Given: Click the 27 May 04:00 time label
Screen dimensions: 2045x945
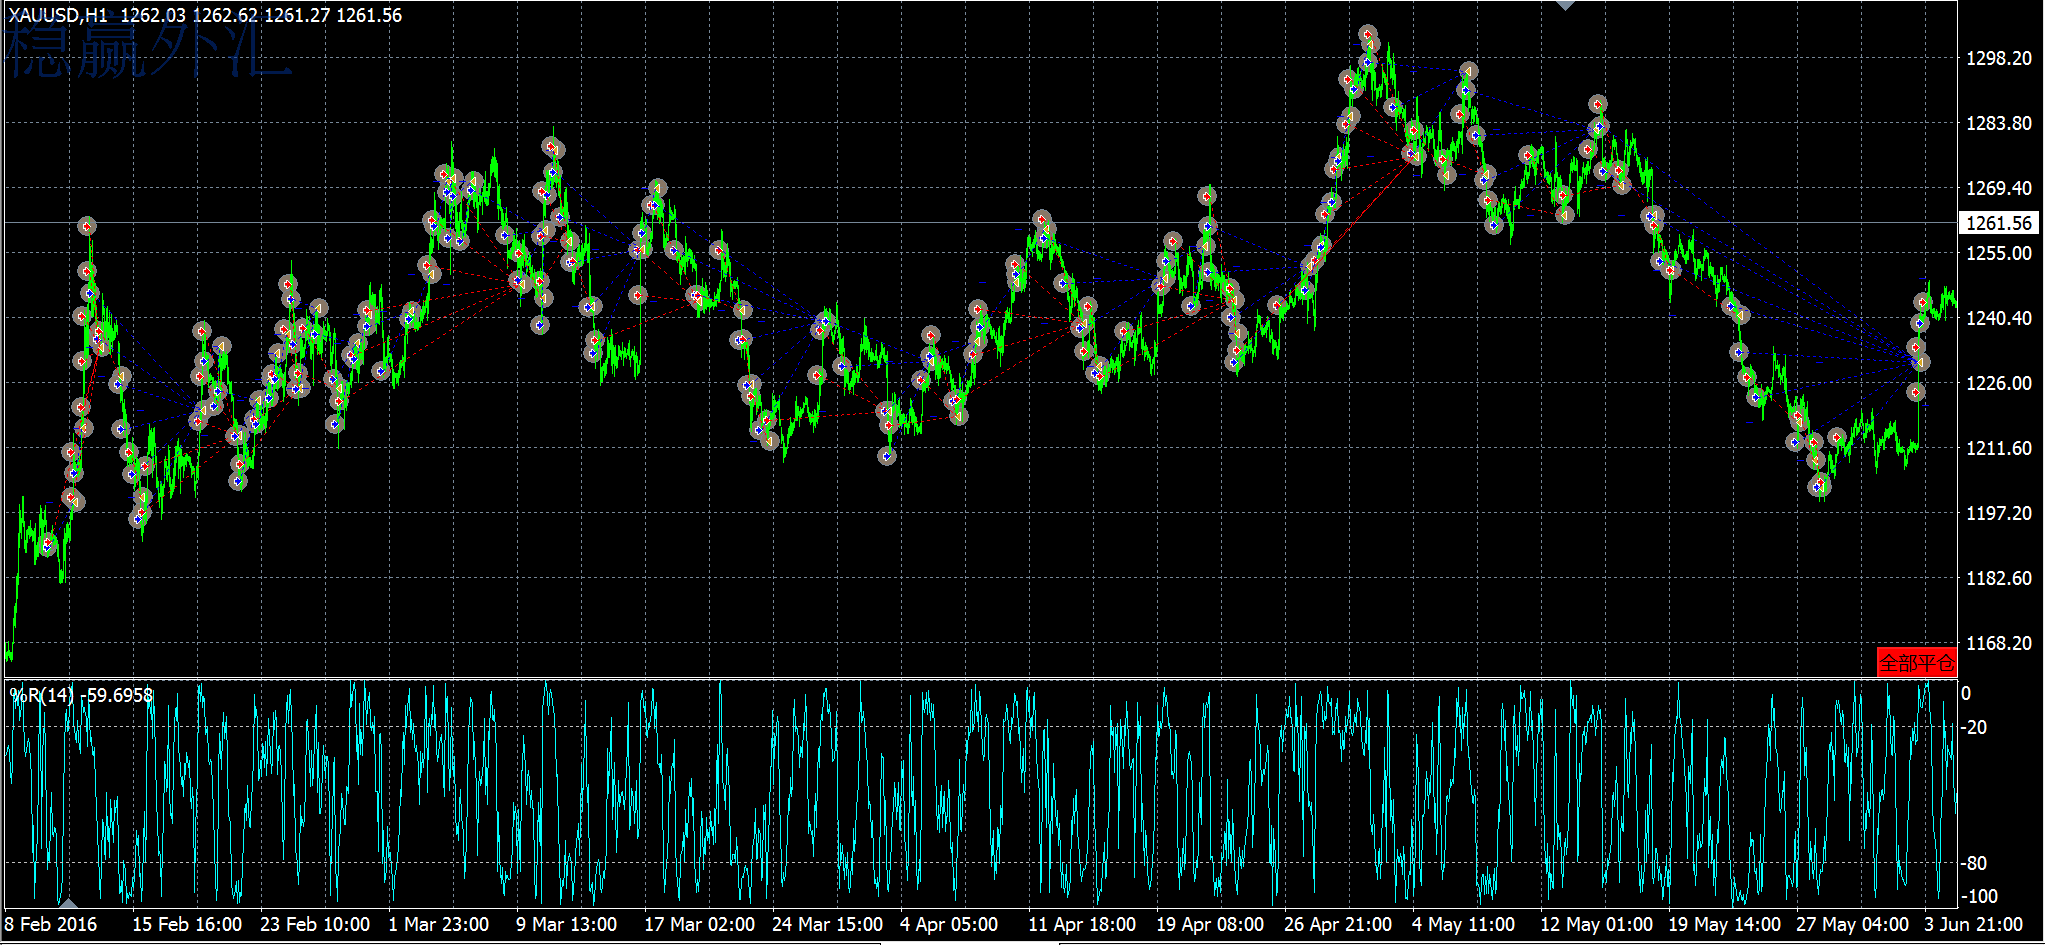Looking at the screenshot, I should [x=1851, y=924].
